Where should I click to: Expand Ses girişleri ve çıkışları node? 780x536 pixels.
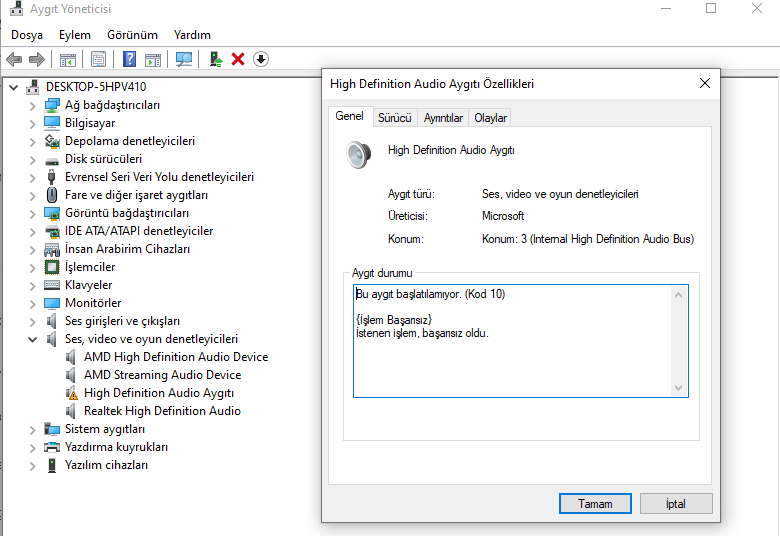(x=32, y=322)
